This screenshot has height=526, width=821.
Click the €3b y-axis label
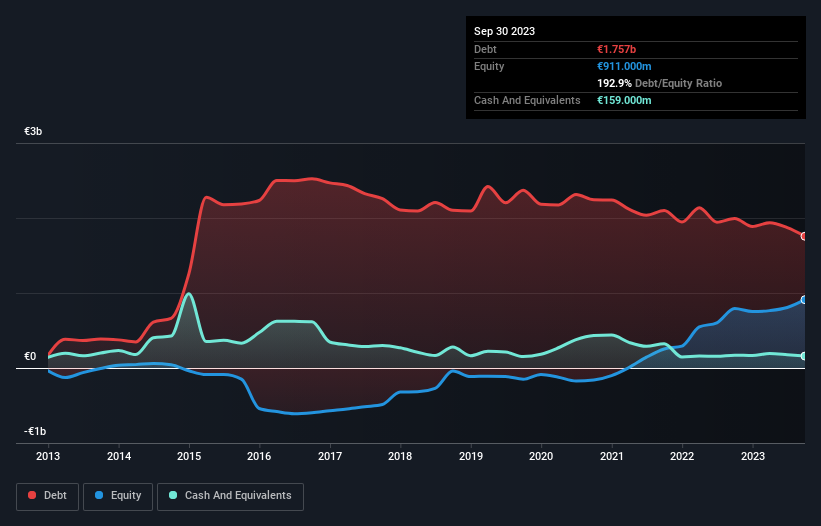click(x=33, y=131)
